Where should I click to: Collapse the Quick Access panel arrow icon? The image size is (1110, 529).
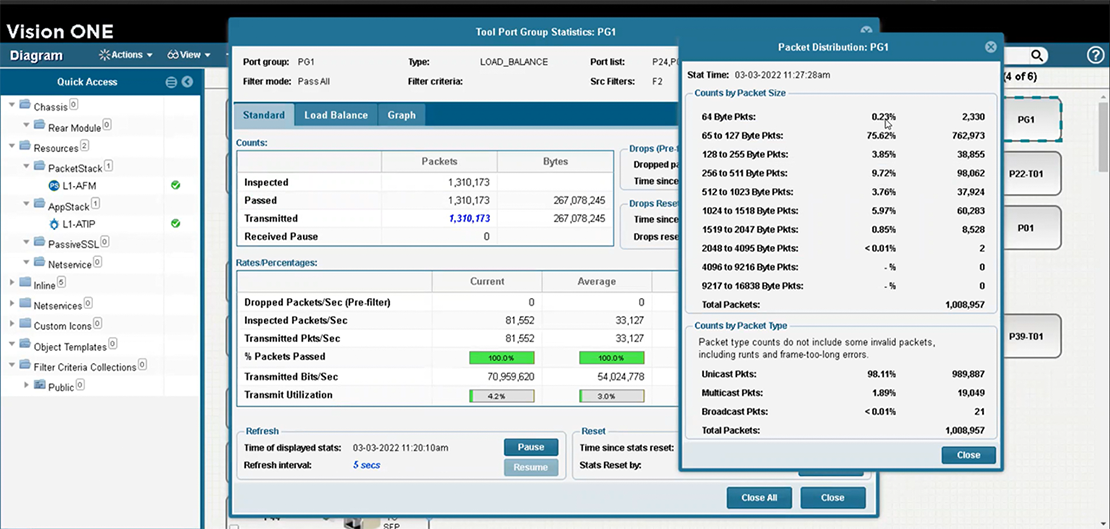pyautogui.click(x=187, y=82)
